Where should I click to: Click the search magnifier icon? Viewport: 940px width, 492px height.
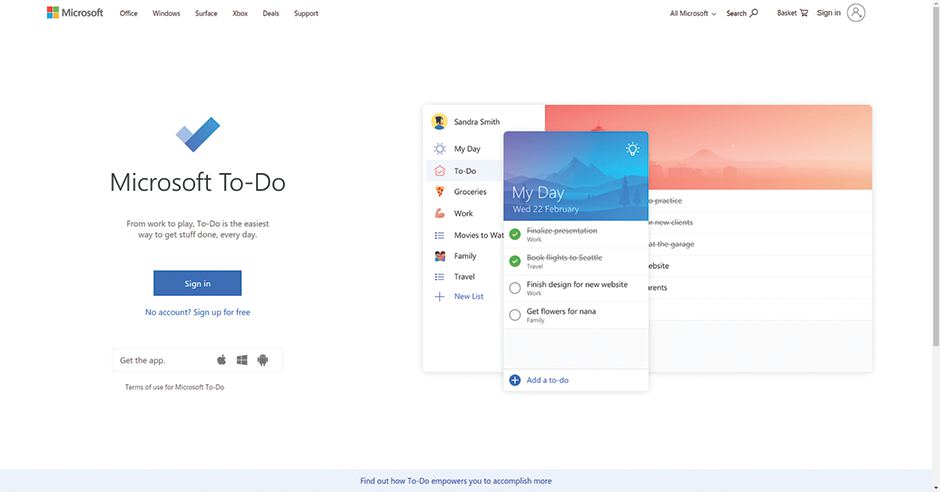pos(754,13)
